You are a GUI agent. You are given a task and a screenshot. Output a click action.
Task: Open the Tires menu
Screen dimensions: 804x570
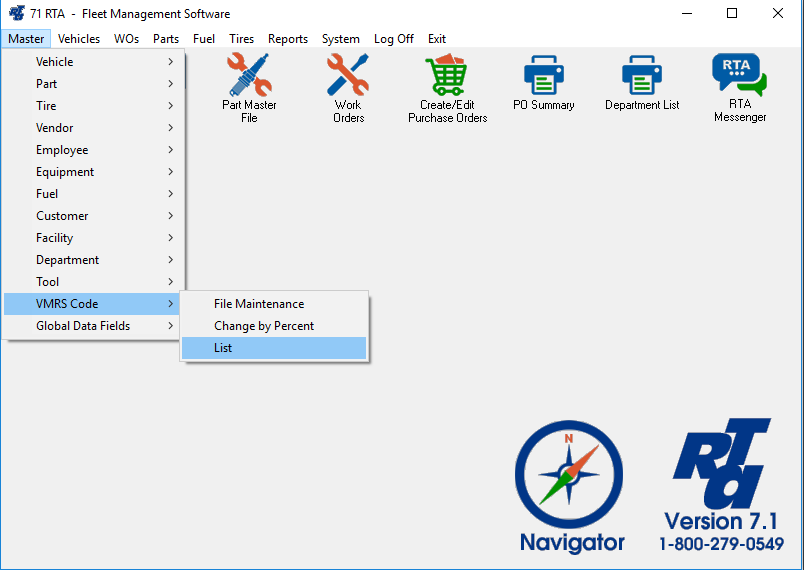point(241,39)
